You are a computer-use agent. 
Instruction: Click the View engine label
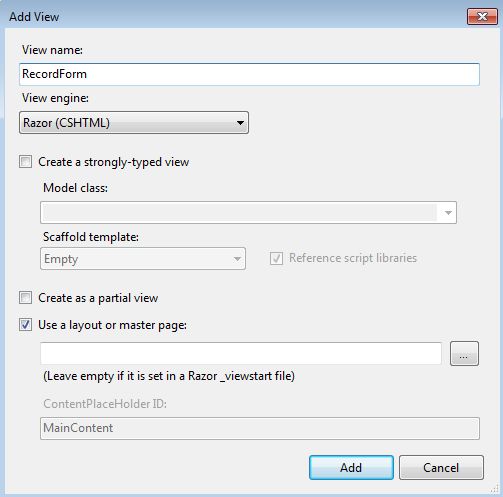point(55,98)
